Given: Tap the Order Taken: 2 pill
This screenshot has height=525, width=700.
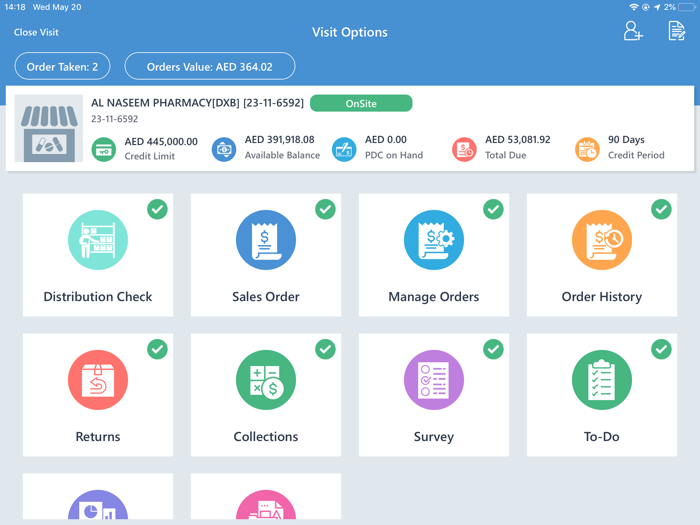Looking at the screenshot, I should click(62, 66).
